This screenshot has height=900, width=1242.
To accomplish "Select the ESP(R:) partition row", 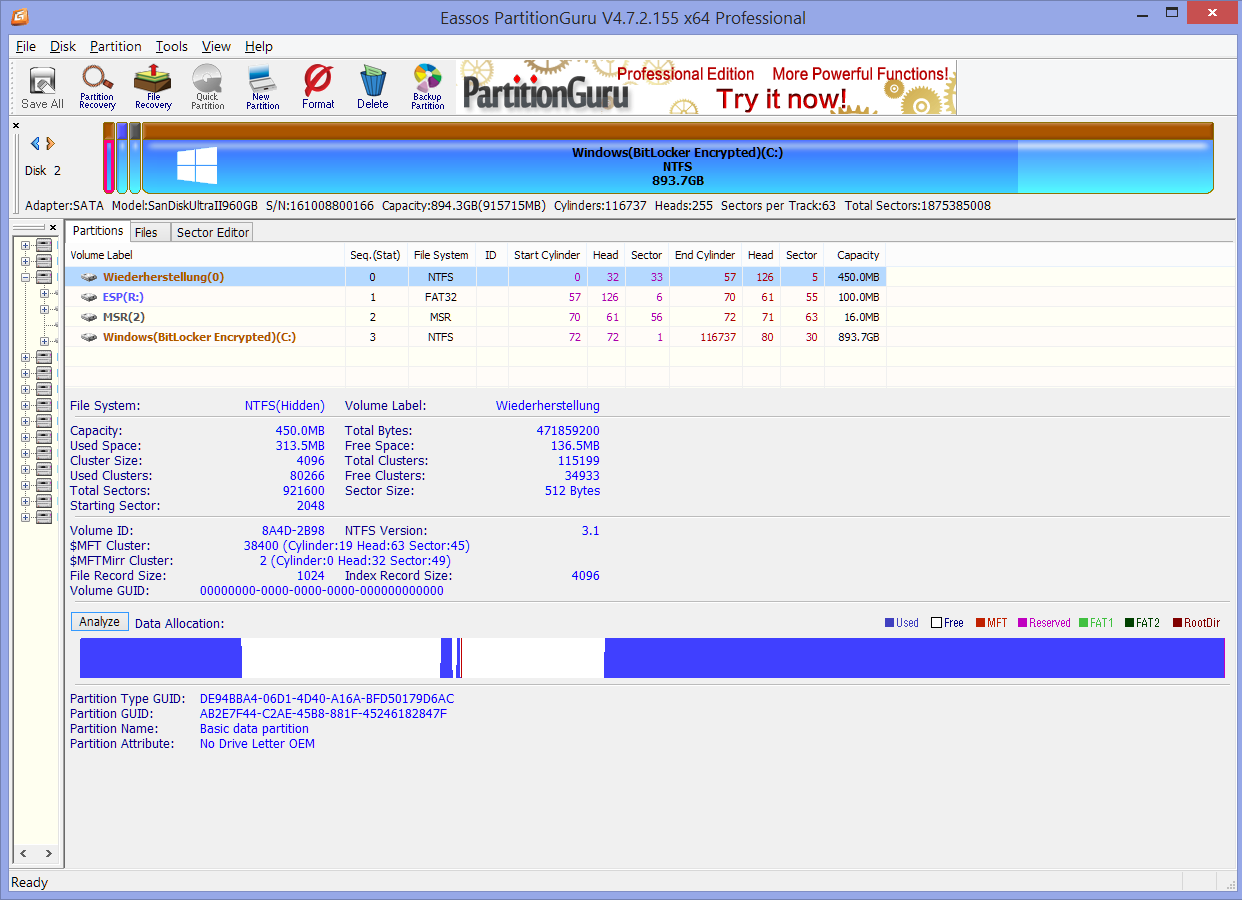I will 476,297.
